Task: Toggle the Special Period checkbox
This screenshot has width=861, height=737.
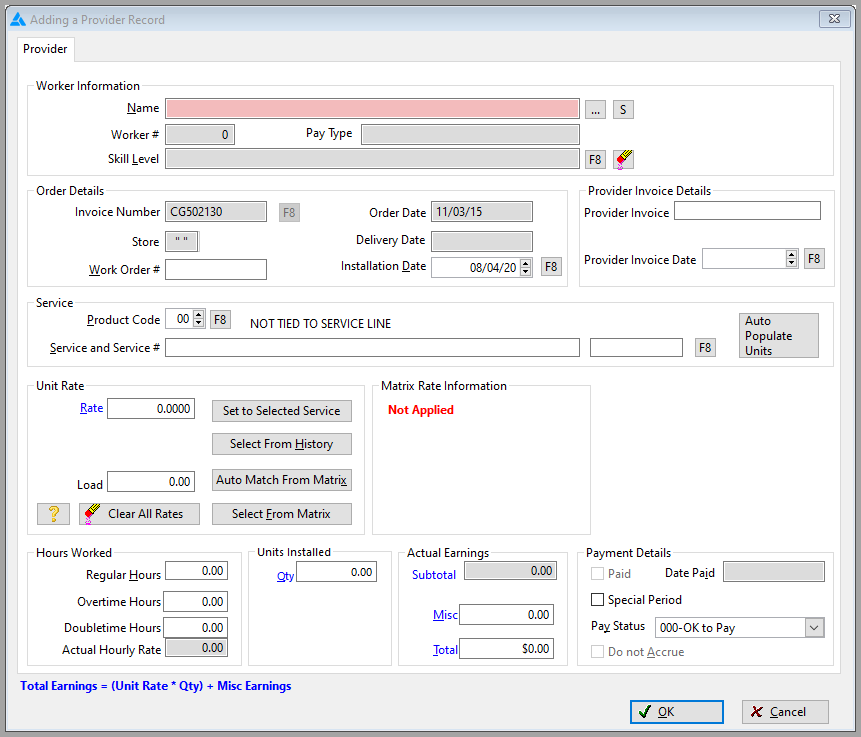Action: pos(597,600)
